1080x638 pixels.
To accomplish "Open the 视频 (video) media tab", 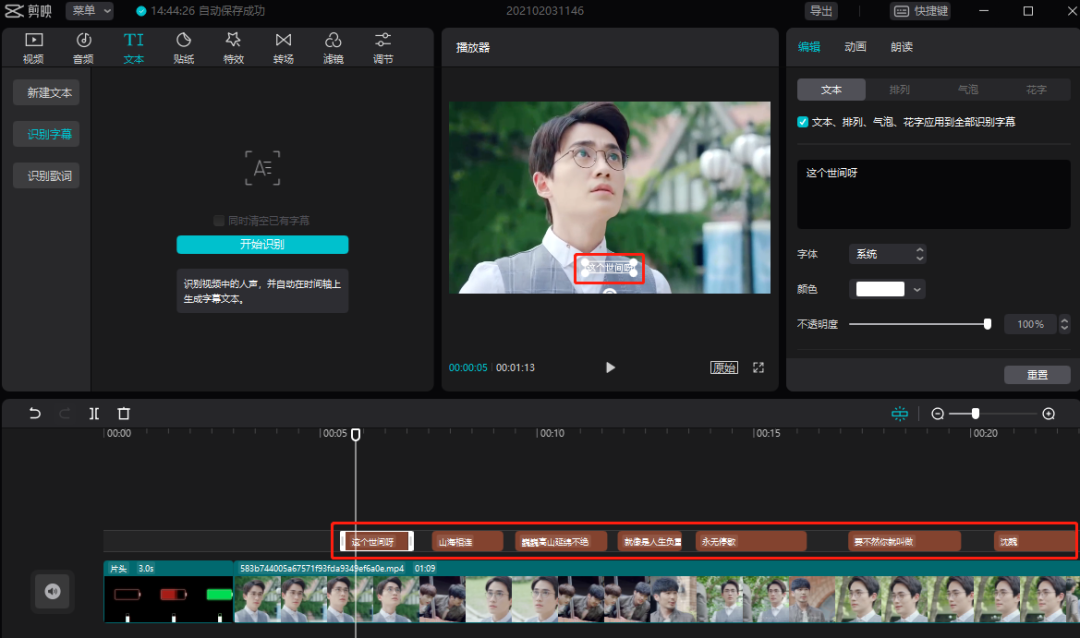I will [x=33, y=48].
